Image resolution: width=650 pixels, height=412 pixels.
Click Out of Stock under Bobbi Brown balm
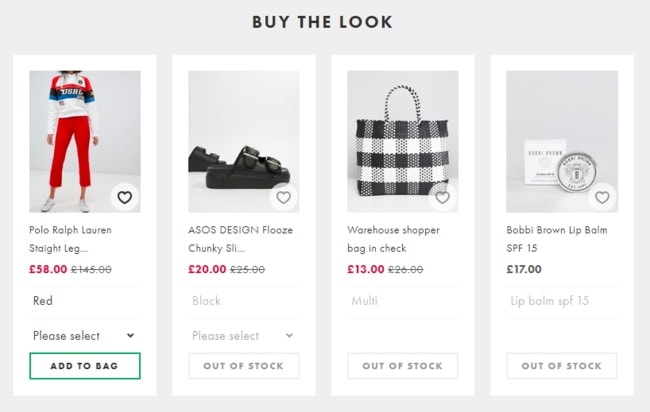[561, 366]
